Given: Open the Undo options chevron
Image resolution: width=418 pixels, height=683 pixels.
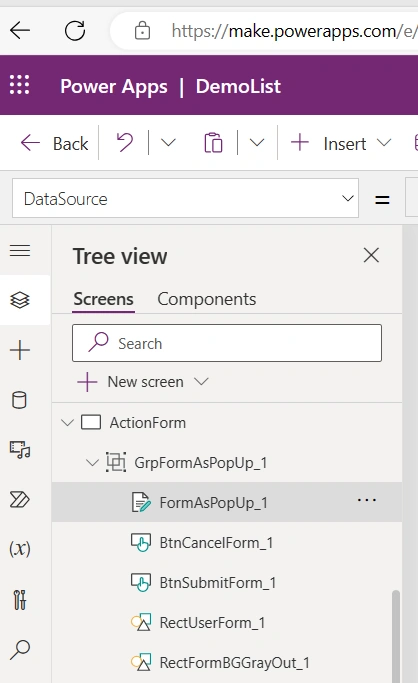Looking at the screenshot, I should point(168,142).
